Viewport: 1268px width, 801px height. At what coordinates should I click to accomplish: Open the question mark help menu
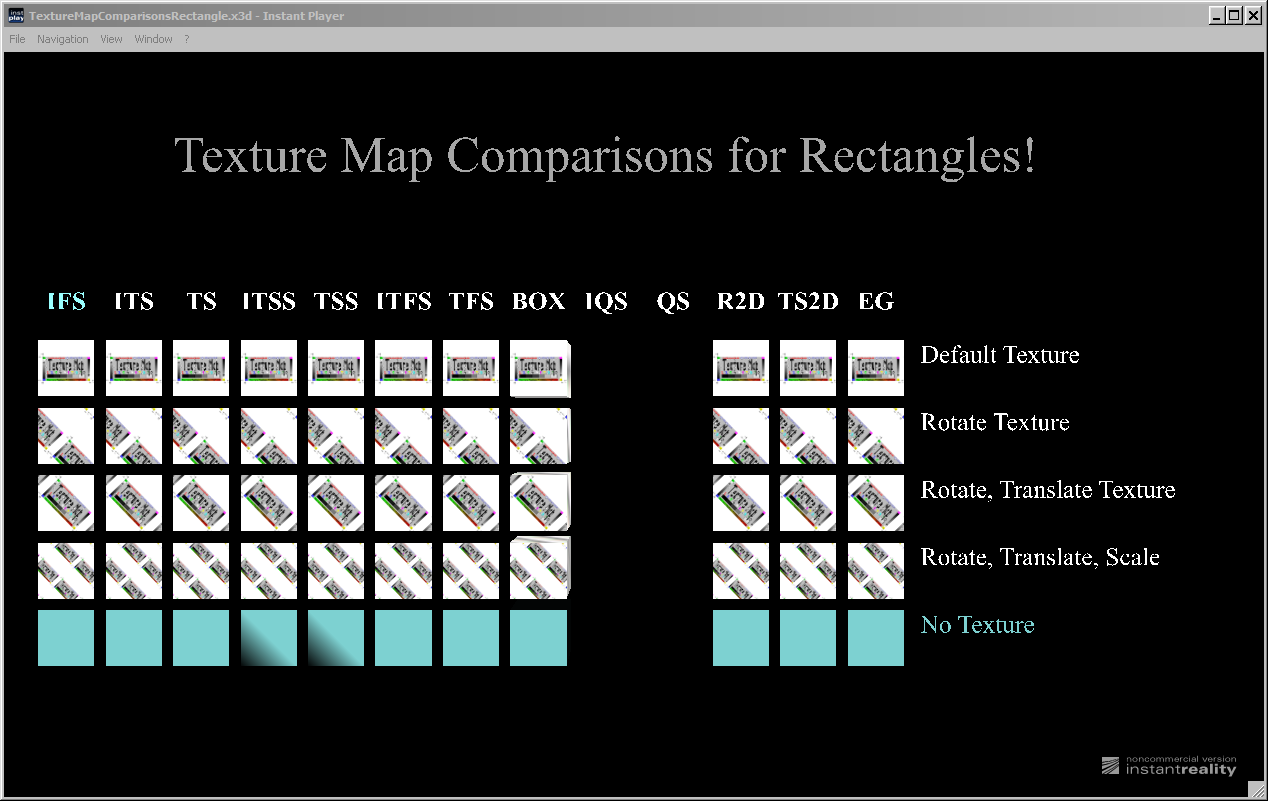click(186, 39)
